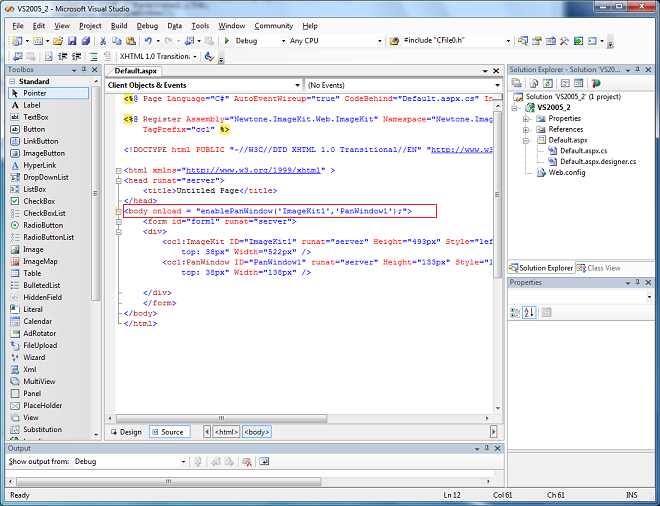Expand the Properties node in Solution Explorer
Image resolution: width=660 pixels, height=506 pixels.
526,119
